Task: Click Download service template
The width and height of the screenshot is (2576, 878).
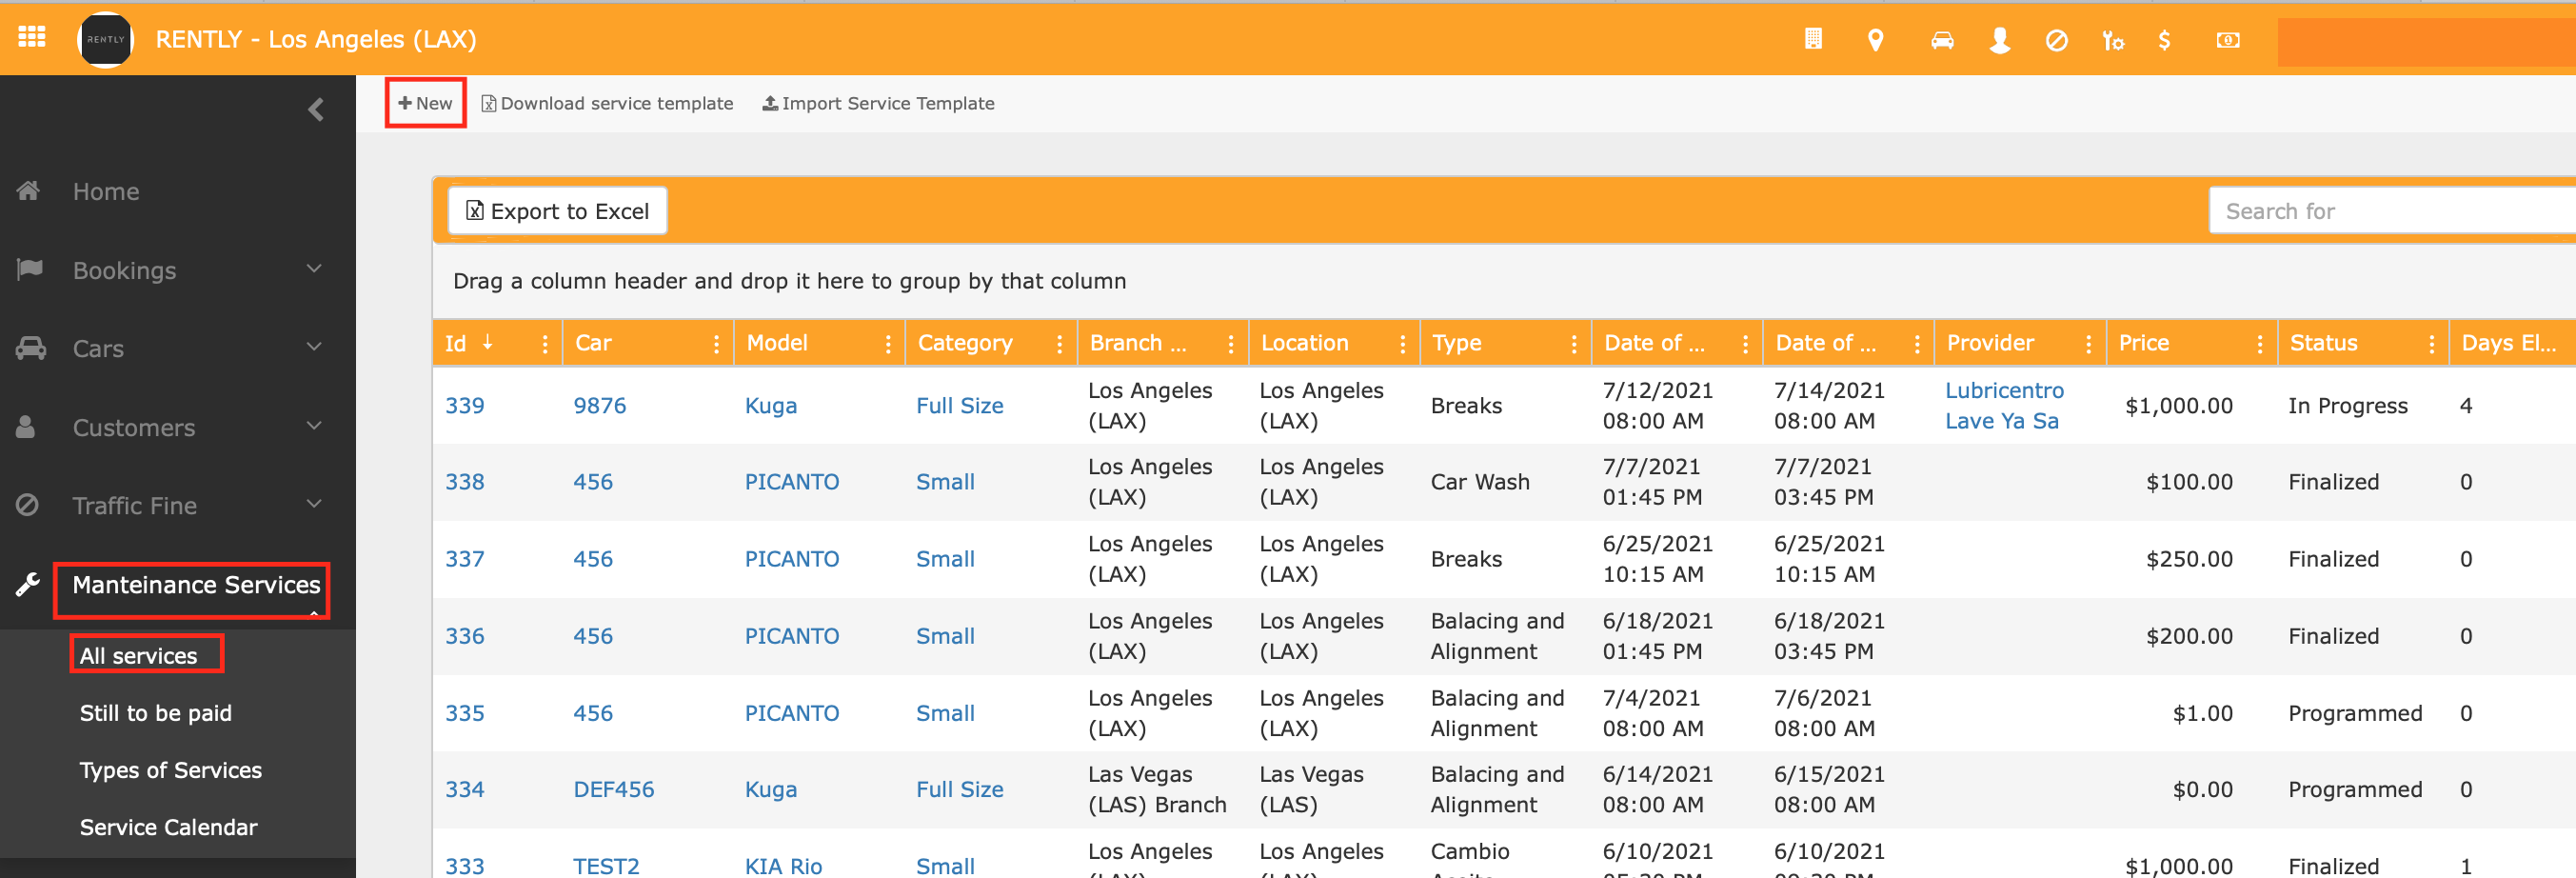Action: coord(607,103)
